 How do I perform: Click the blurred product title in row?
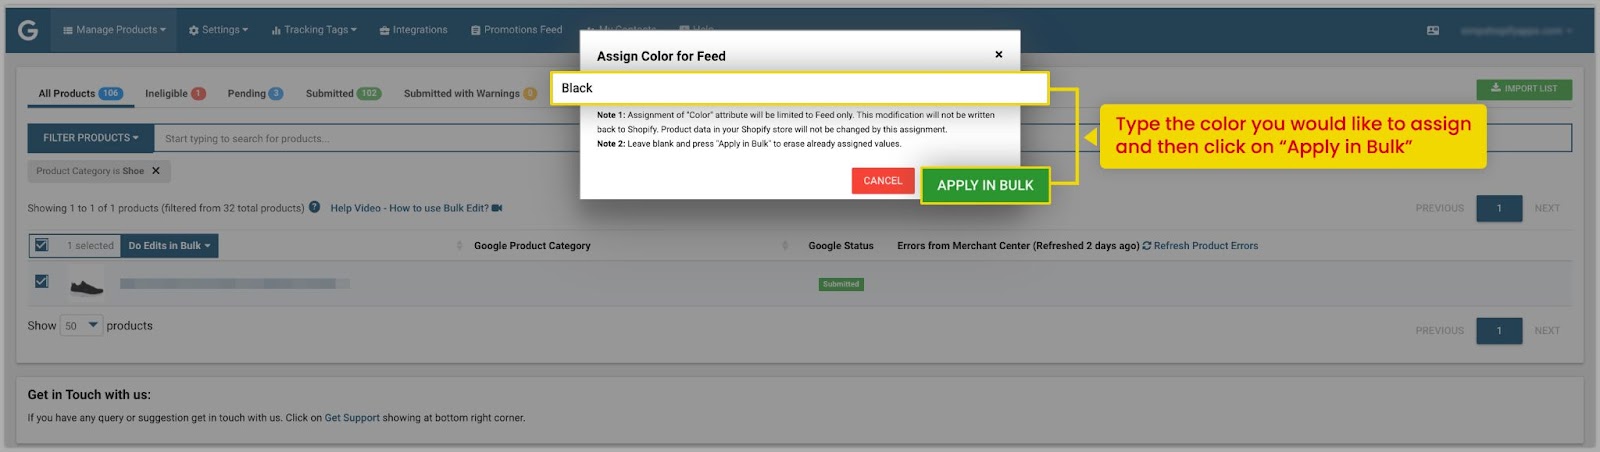click(x=235, y=284)
